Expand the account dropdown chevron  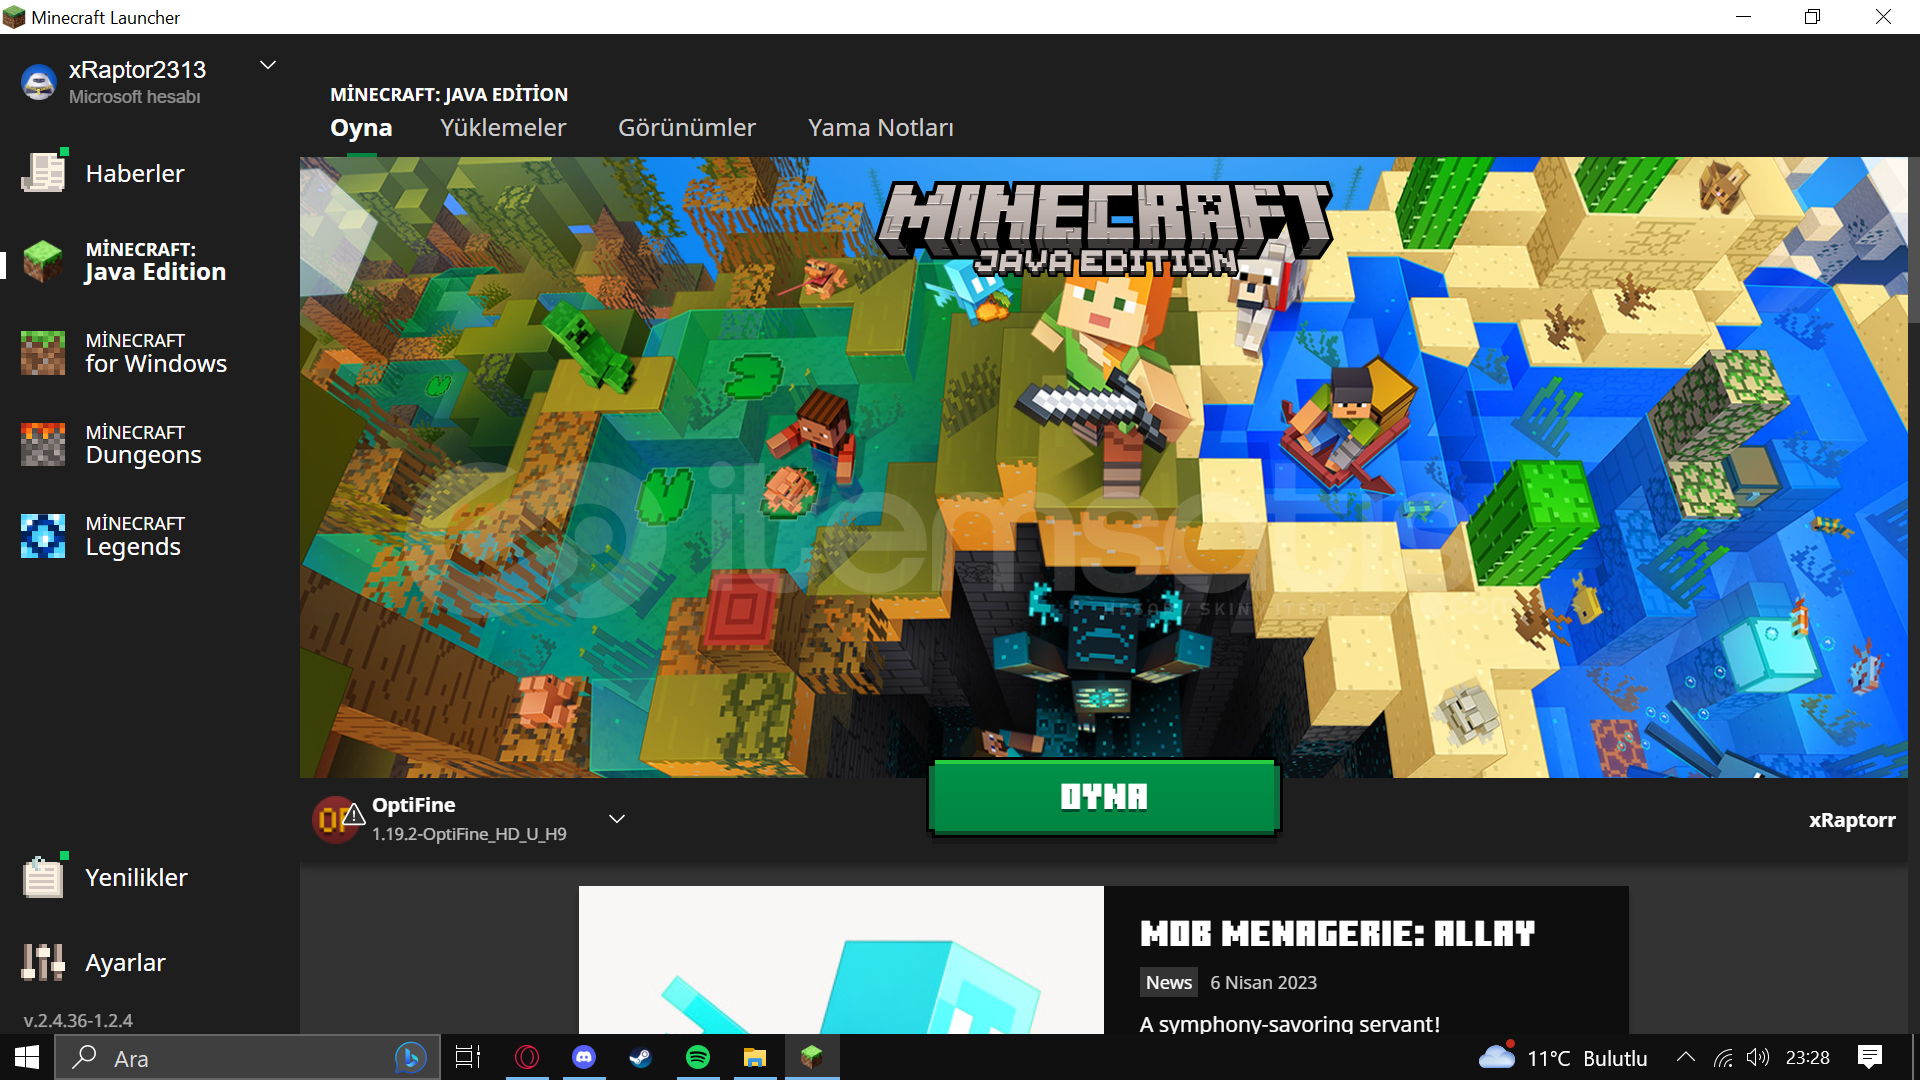pos(268,65)
